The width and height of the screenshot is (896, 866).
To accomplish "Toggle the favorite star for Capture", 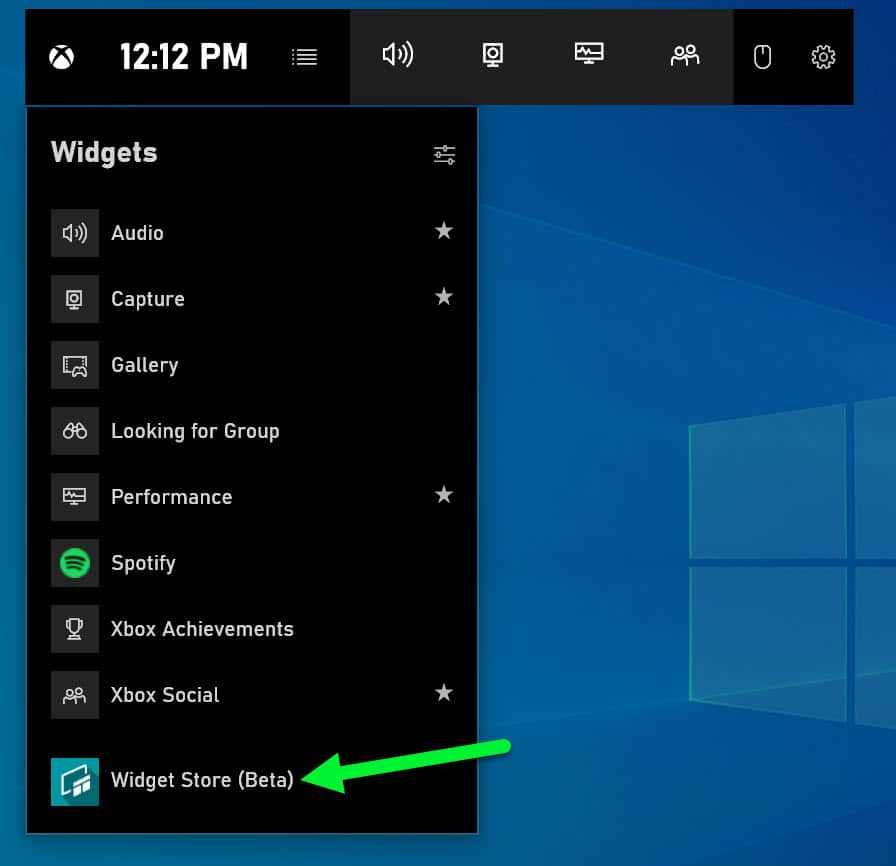I will coord(444,297).
